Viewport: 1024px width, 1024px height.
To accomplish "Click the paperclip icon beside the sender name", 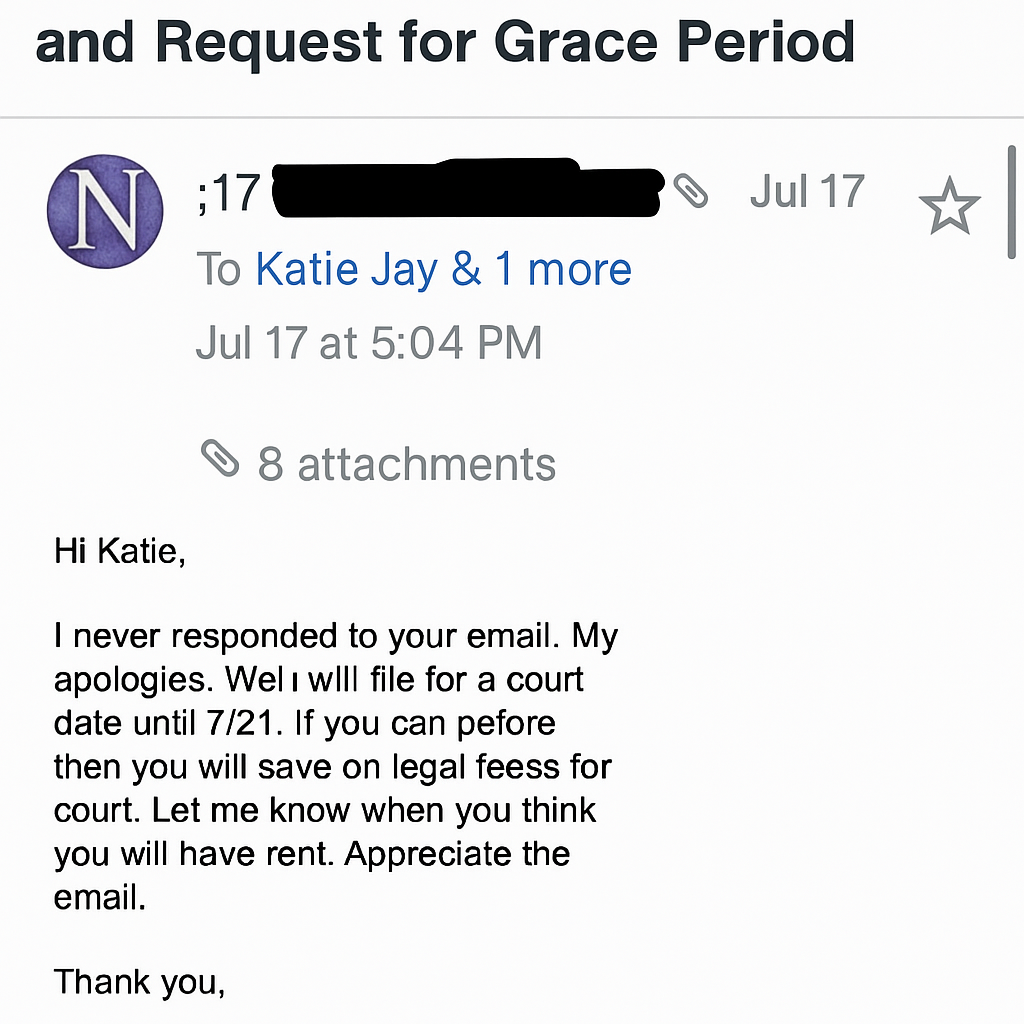I will pyautogui.click(x=690, y=190).
